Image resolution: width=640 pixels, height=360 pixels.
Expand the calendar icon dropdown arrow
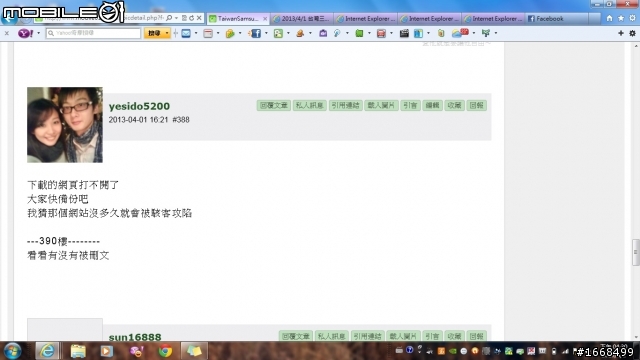tap(218, 33)
